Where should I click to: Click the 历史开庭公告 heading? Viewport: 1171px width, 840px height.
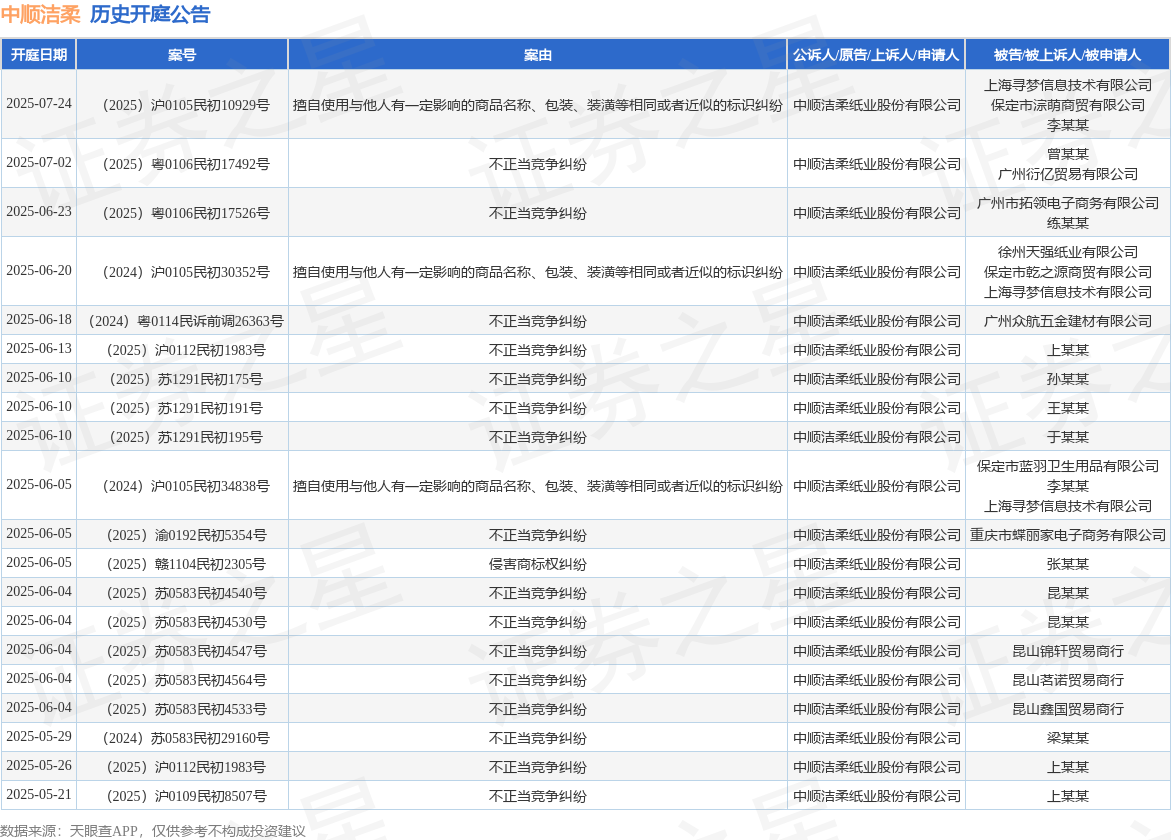150,14
